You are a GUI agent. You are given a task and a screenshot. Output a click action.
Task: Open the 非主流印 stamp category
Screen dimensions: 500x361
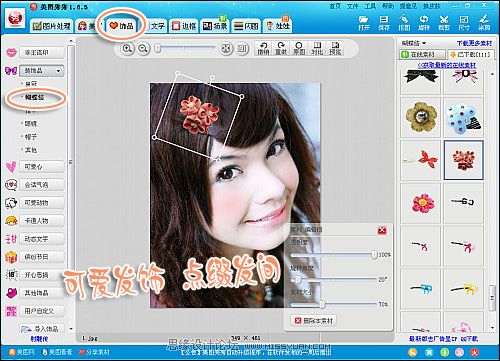click(42, 52)
